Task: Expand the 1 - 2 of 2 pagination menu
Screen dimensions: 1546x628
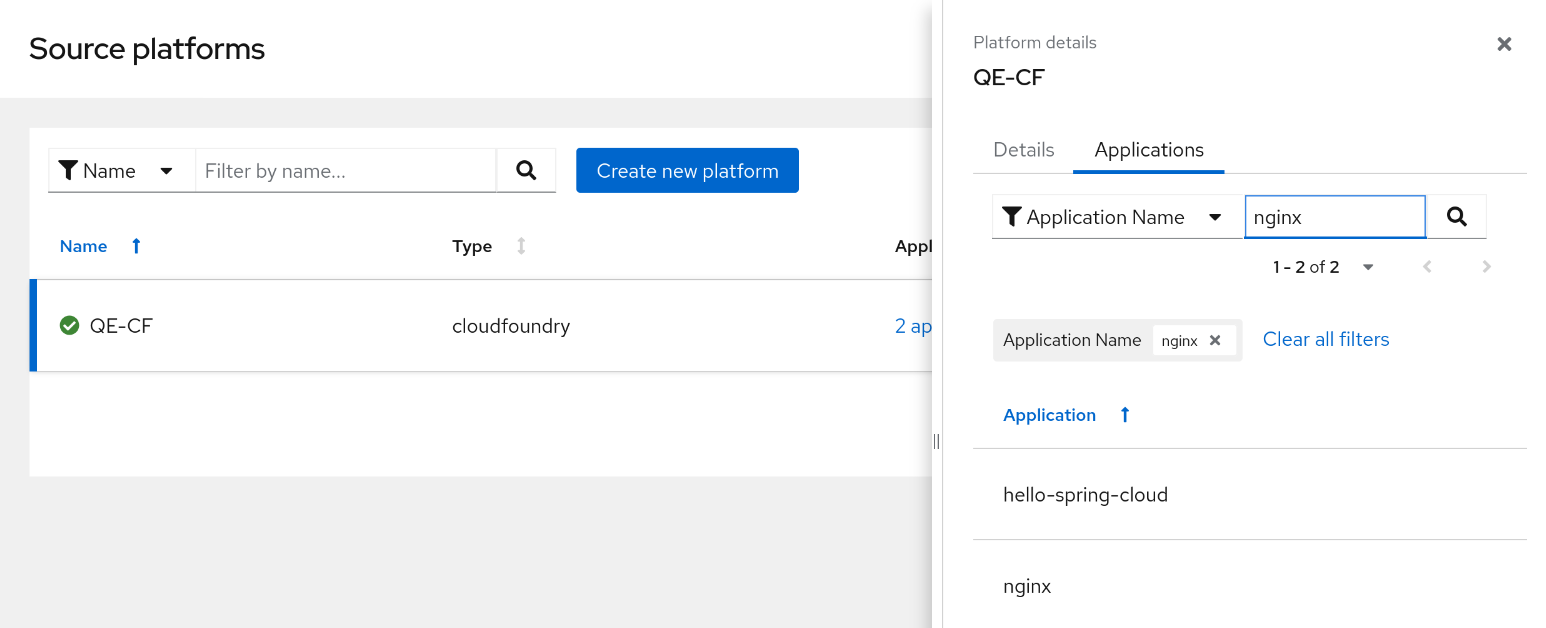Action: point(1368,267)
